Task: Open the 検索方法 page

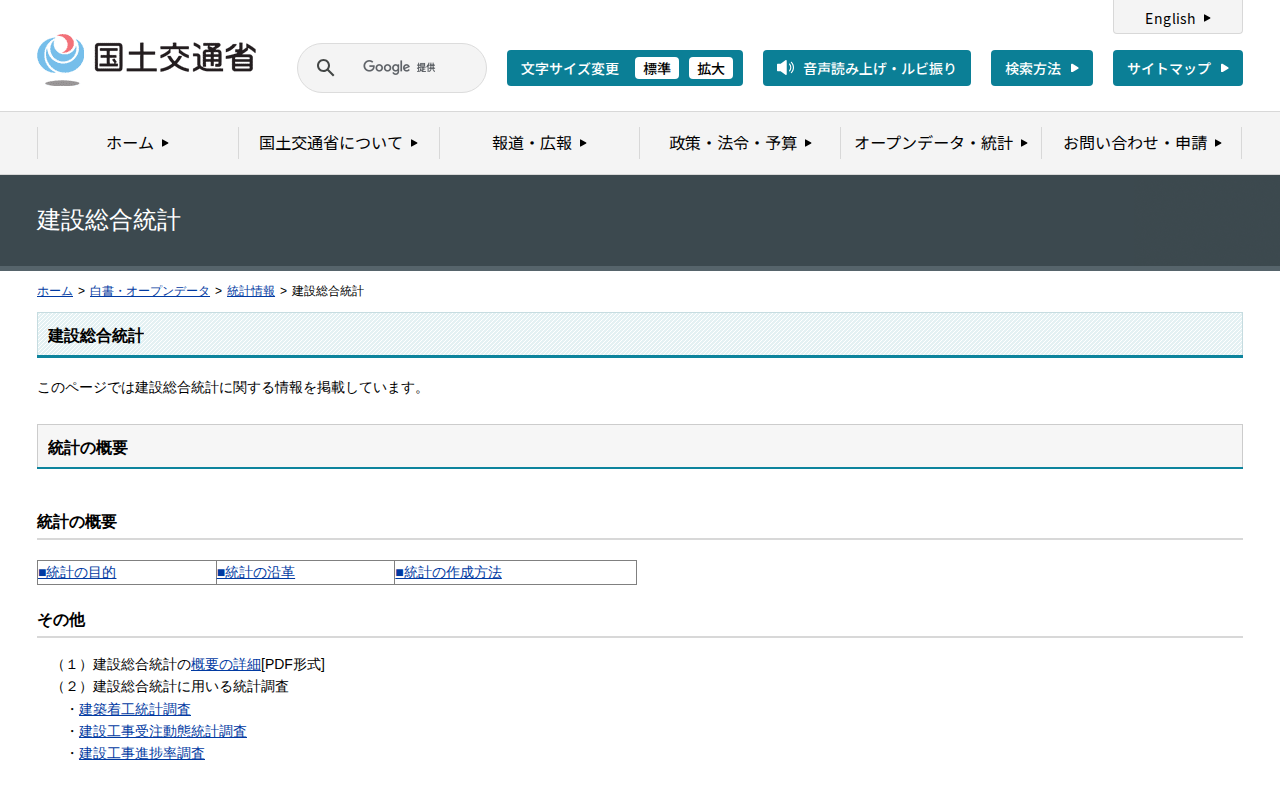Action: click(1041, 68)
